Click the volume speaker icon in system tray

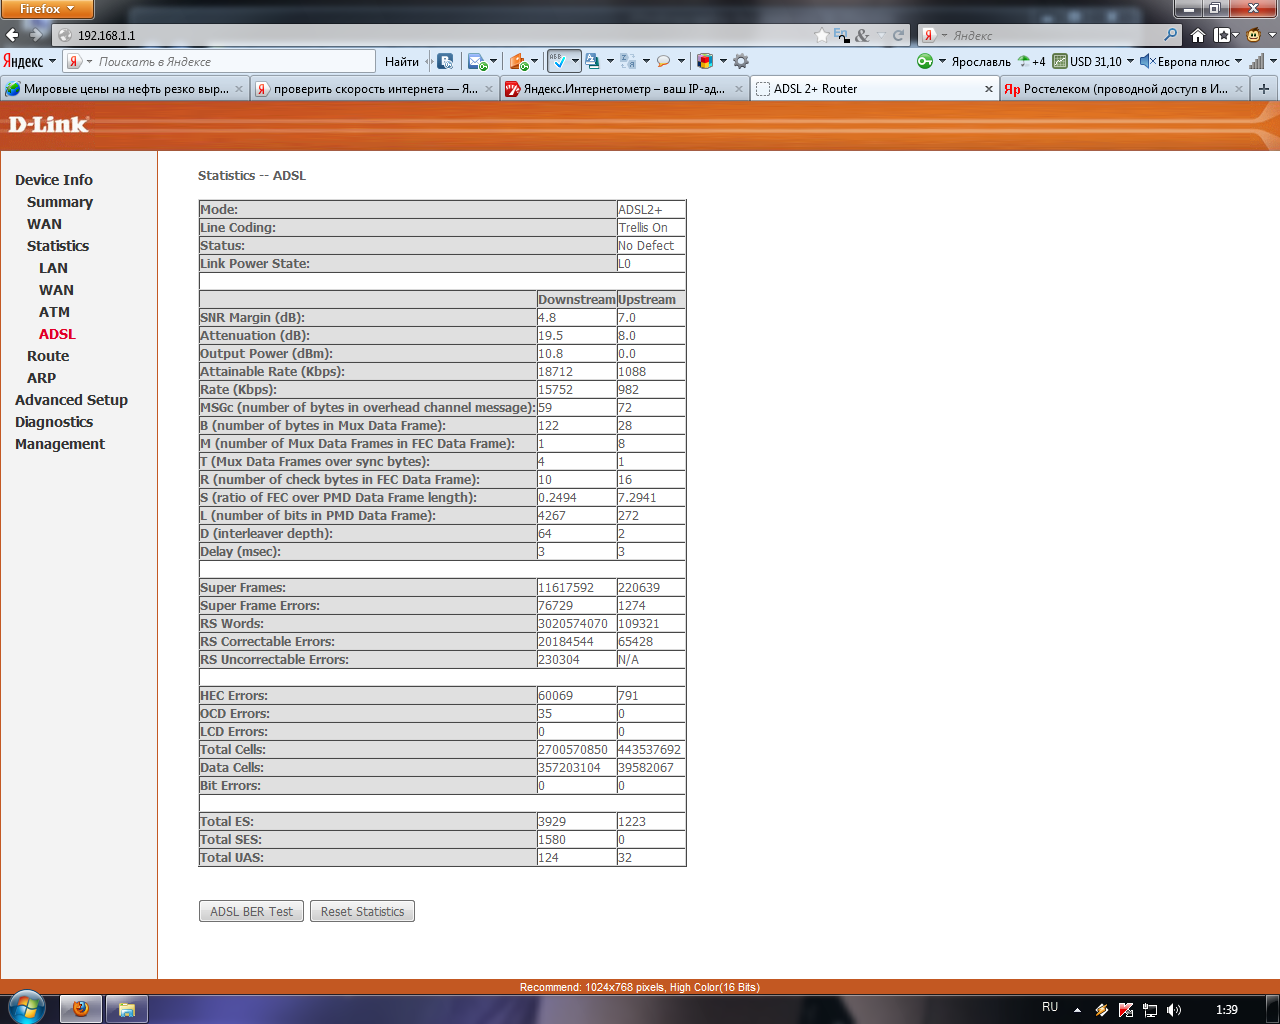coord(1174,1010)
